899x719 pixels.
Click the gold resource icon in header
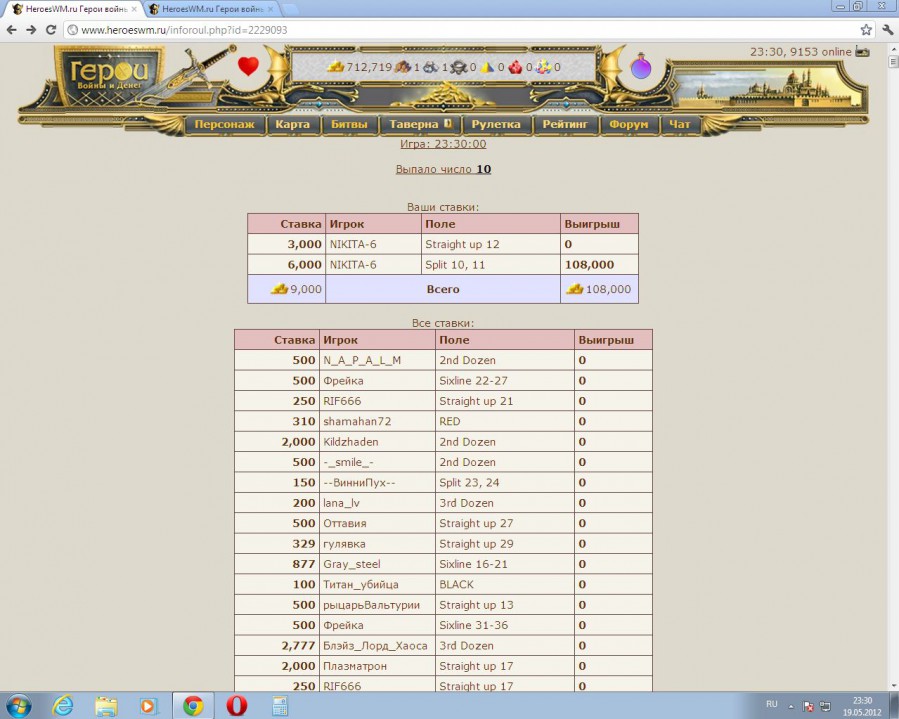pyautogui.click(x=335, y=67)
